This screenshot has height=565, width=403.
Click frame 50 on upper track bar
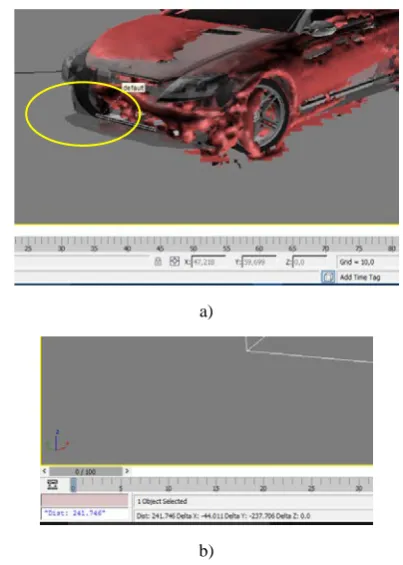(x=193, y=248)
